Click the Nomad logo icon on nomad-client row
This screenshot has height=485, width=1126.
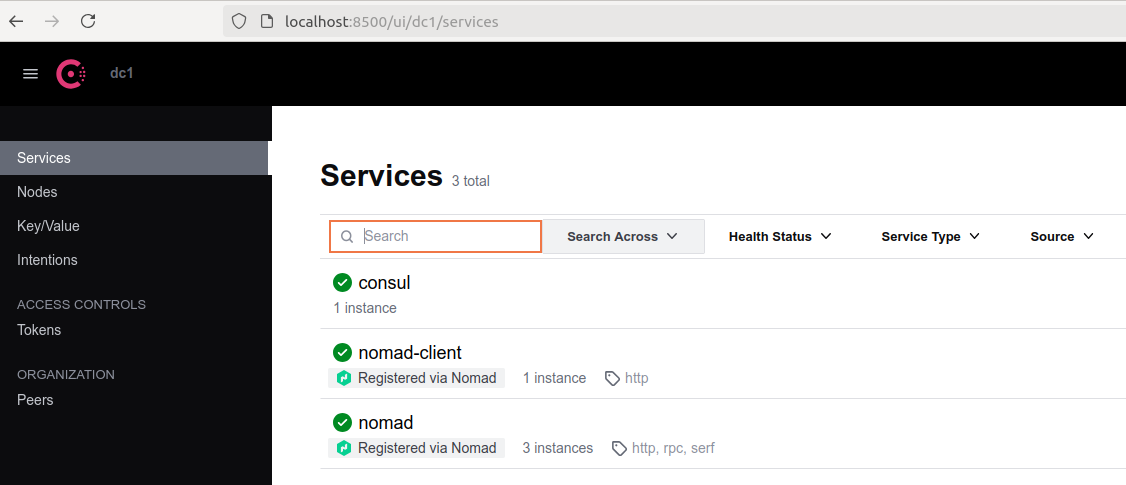[x=344, y=378]
